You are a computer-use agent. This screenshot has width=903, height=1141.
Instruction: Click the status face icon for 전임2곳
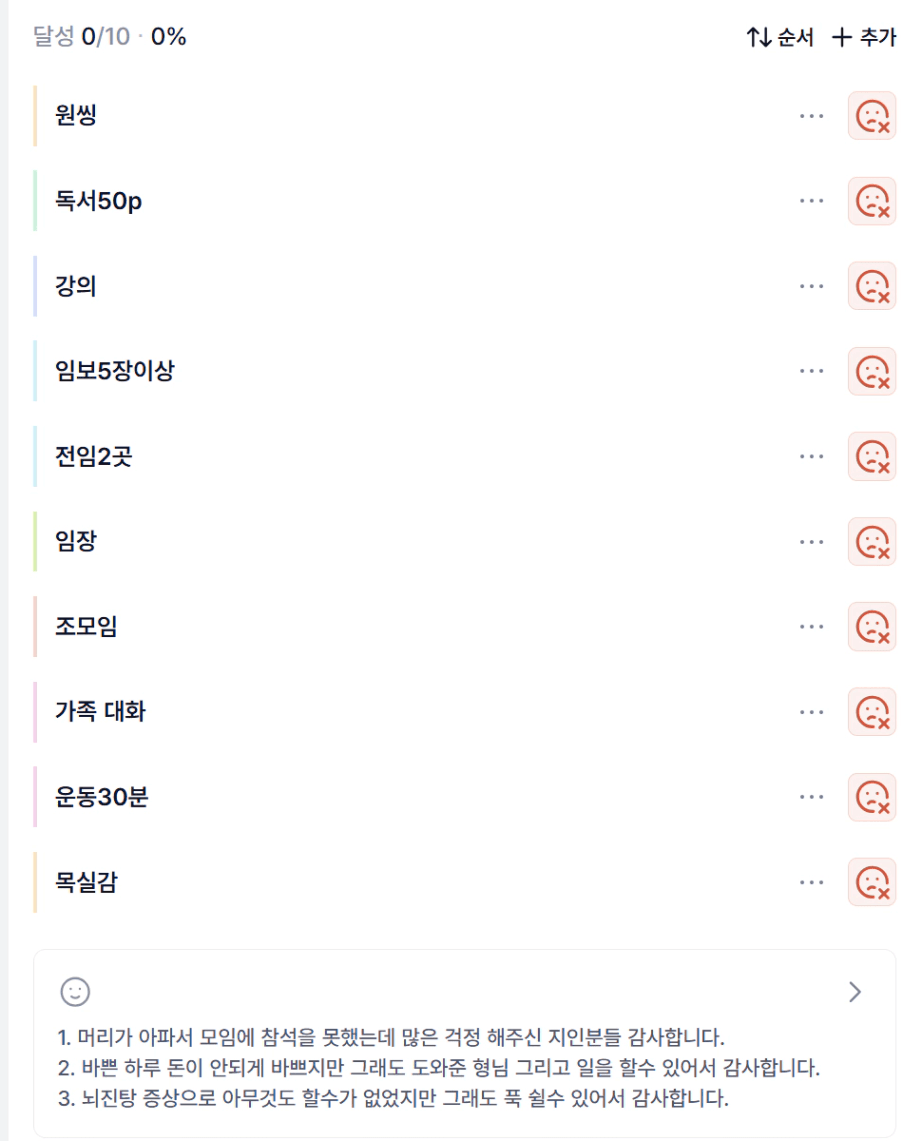[871, 456]
